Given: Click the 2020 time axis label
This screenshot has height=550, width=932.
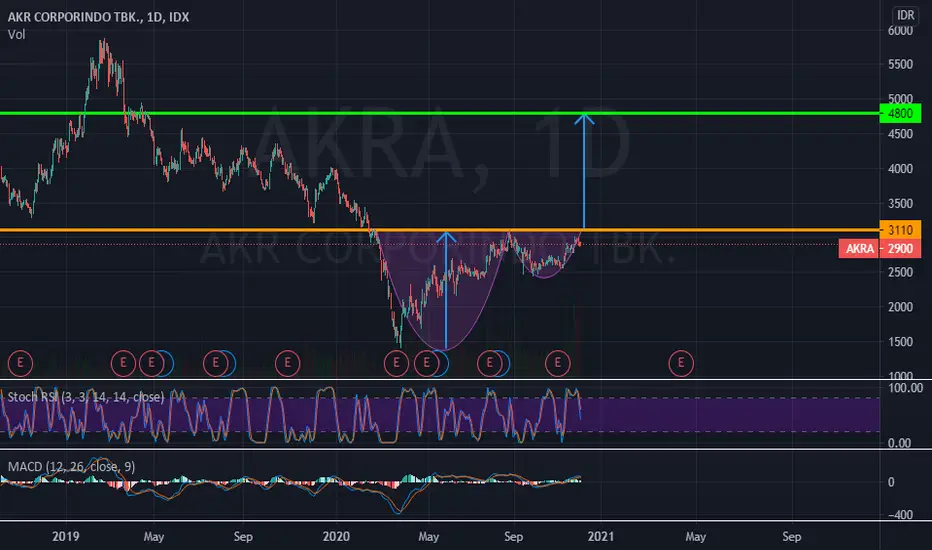Looking at the screenshot, I should 336,536.
